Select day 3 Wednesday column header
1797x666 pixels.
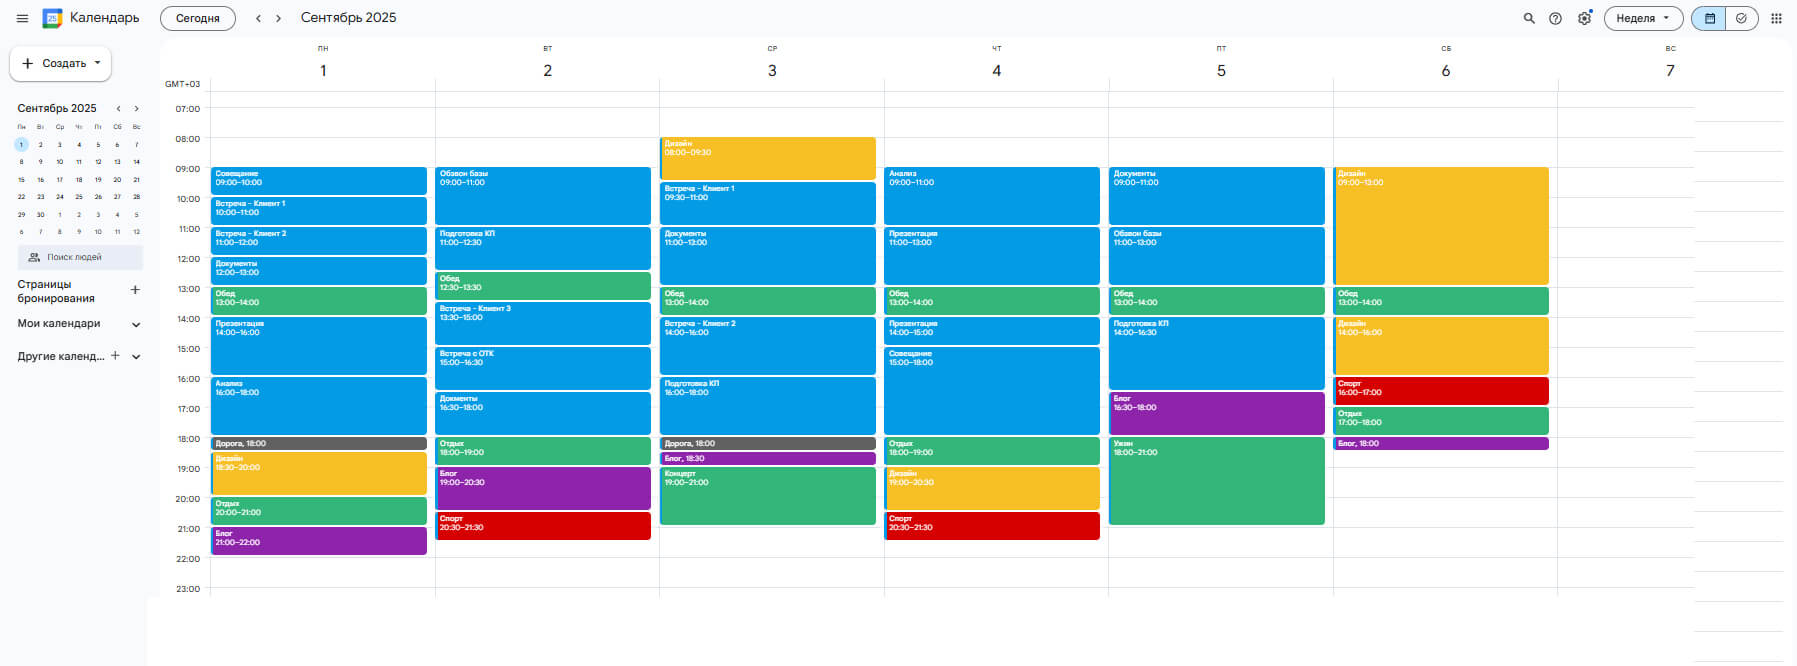772,70
